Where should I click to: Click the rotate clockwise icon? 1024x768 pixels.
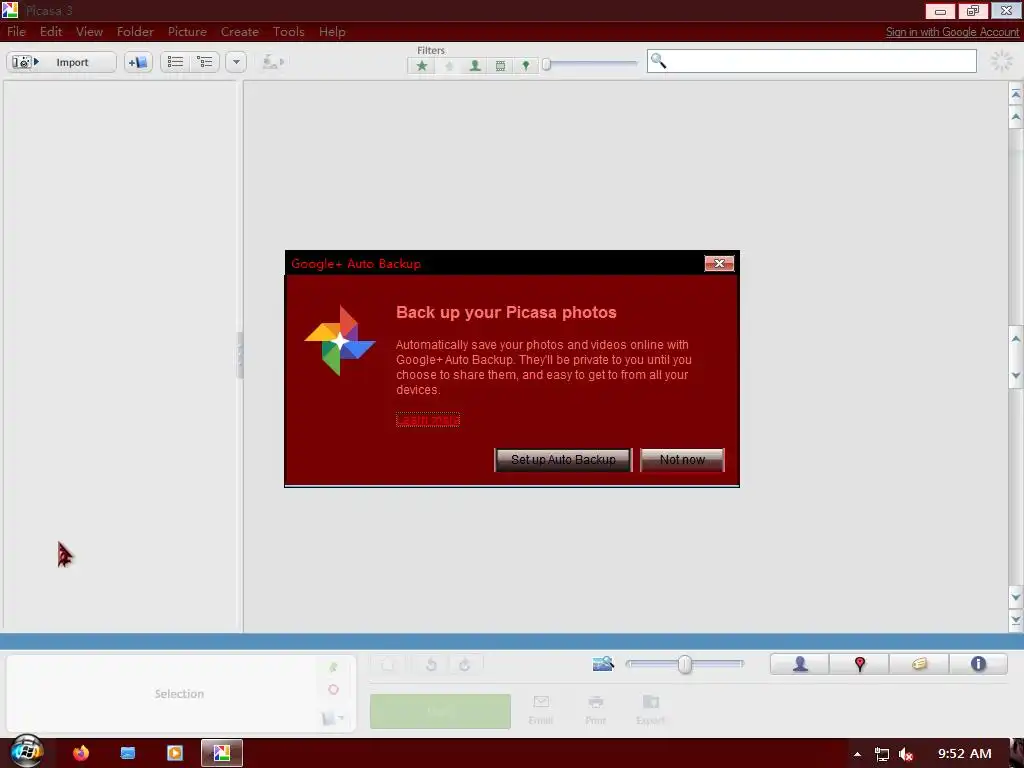click(x=464, y=665)
